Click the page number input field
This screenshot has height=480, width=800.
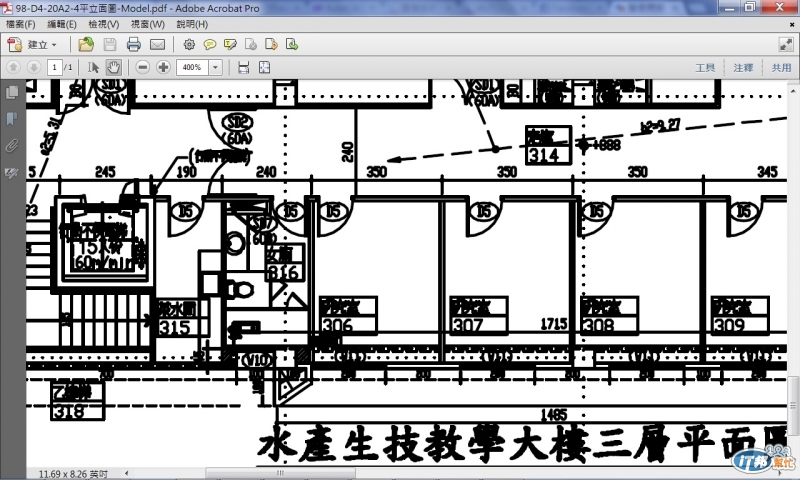[55, 67]
